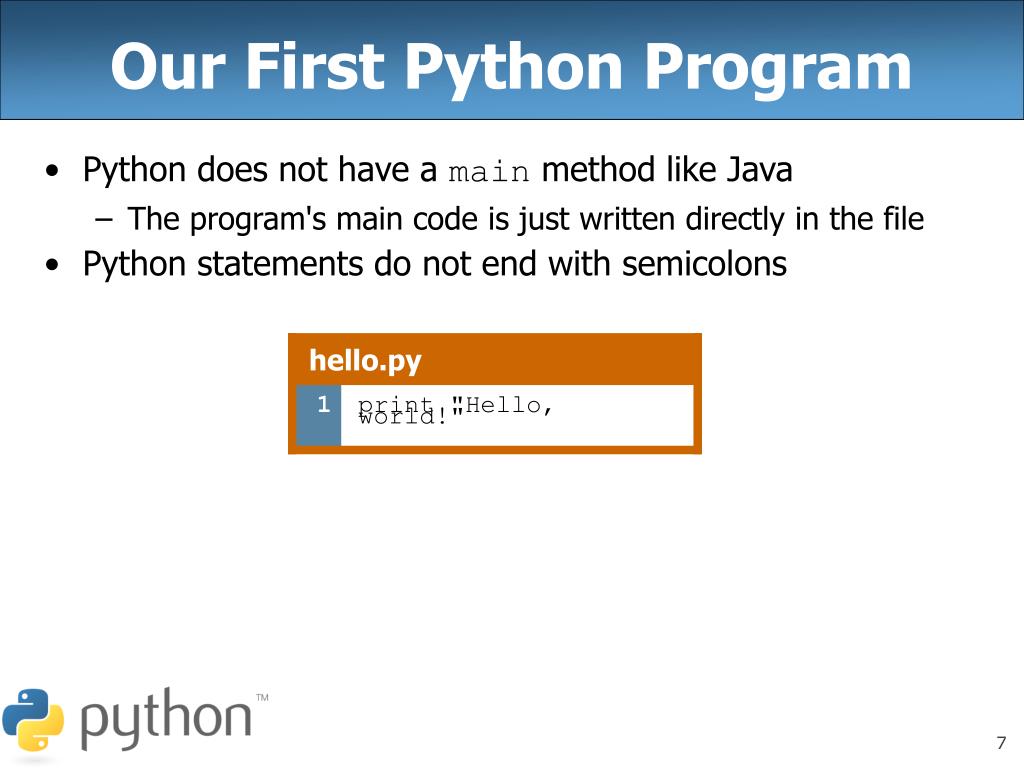Screen dimensions: 1024x768
Task: Click the Python snake logo icon
Action: tap(33, 719)
